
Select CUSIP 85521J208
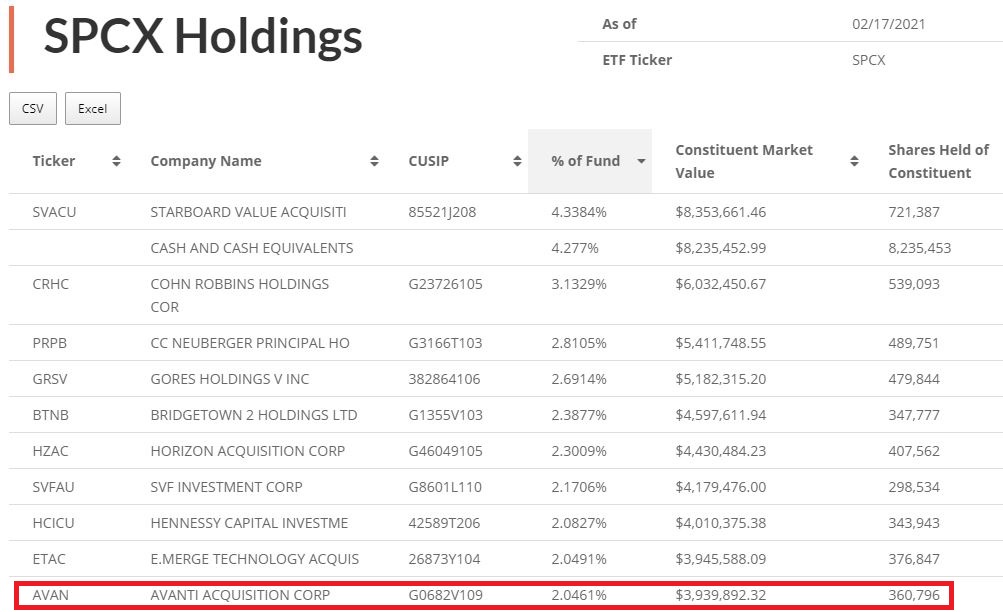442,212
